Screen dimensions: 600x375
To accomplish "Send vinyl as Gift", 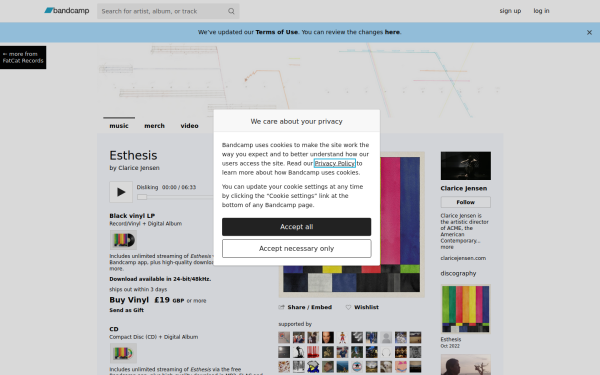I will [127, 310].
